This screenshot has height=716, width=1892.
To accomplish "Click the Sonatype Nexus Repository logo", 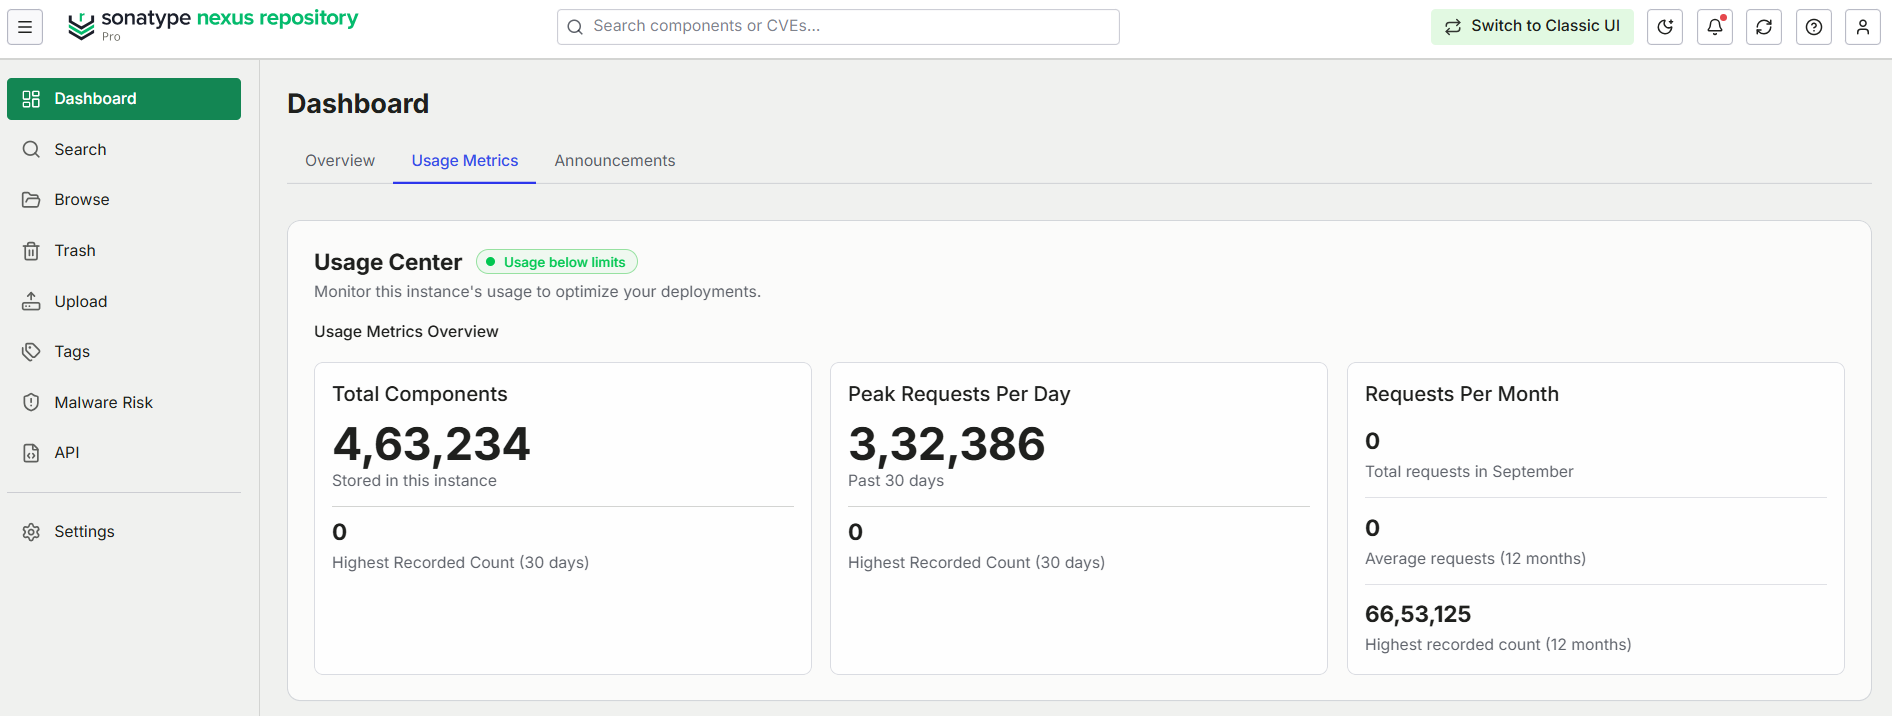I will (x=213, y=26).
